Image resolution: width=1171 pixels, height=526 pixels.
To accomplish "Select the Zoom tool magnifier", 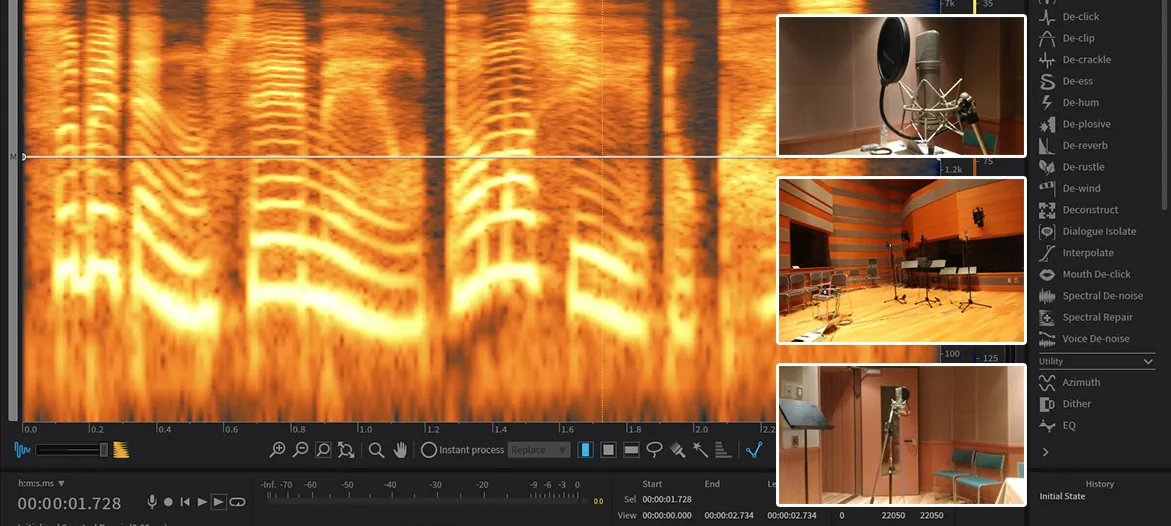I will click(376, 450).
